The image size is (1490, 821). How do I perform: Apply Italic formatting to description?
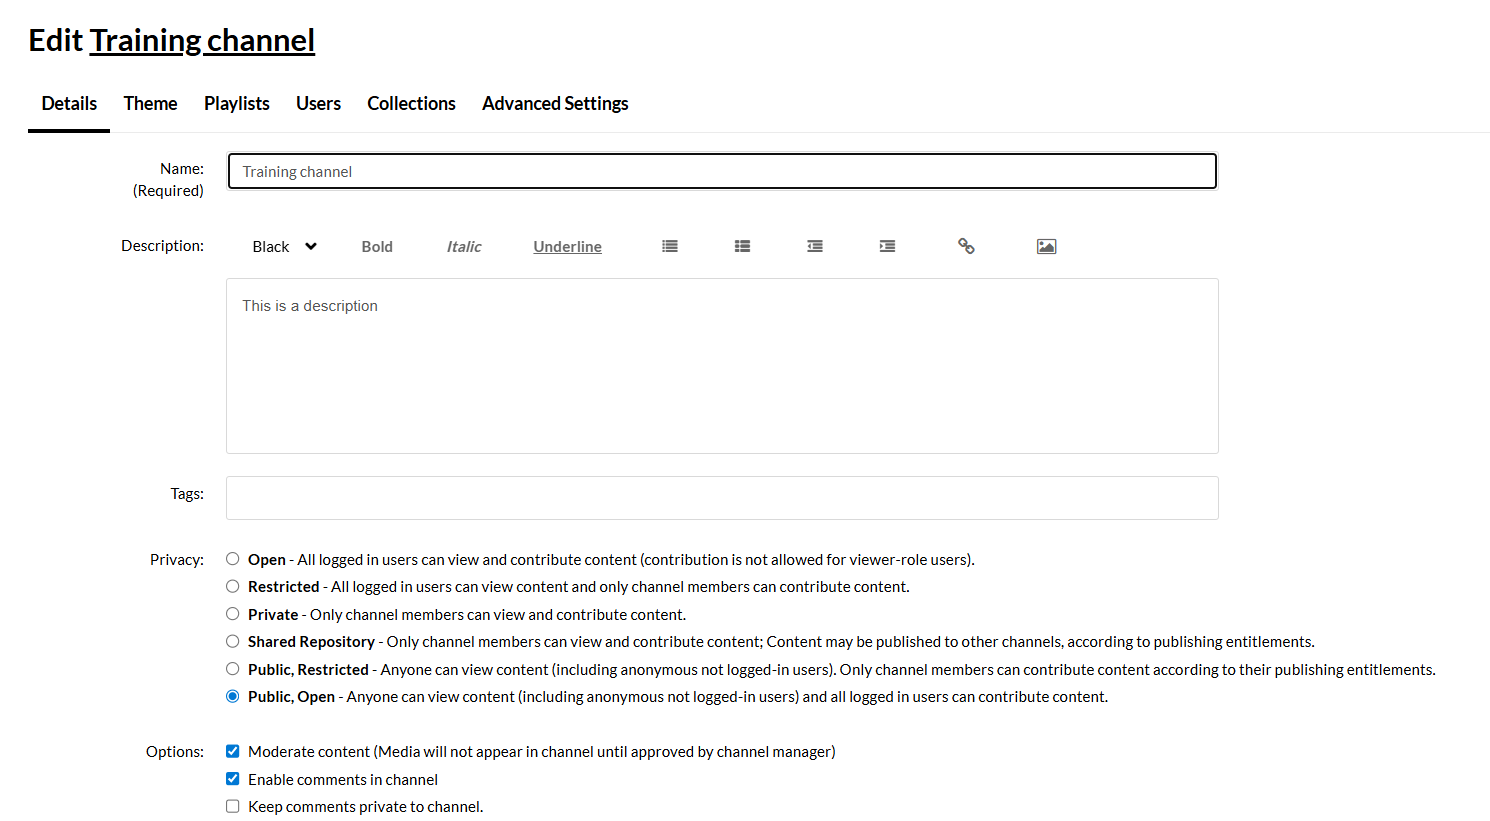[x=464, y=247]
